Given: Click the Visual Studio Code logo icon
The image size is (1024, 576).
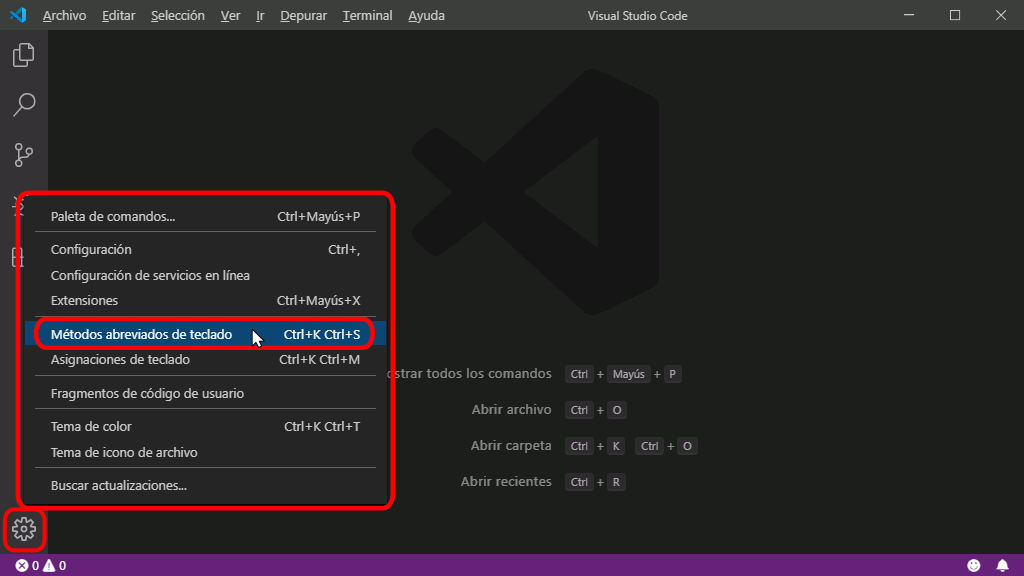Looking at the screenshot, I should pos(18,15).
